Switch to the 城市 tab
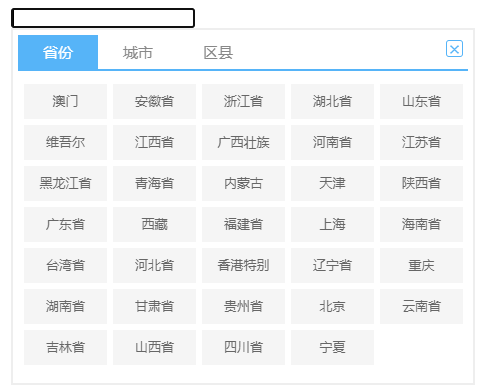This screenshot has height=391, width=485. click(x=138, y=52)
